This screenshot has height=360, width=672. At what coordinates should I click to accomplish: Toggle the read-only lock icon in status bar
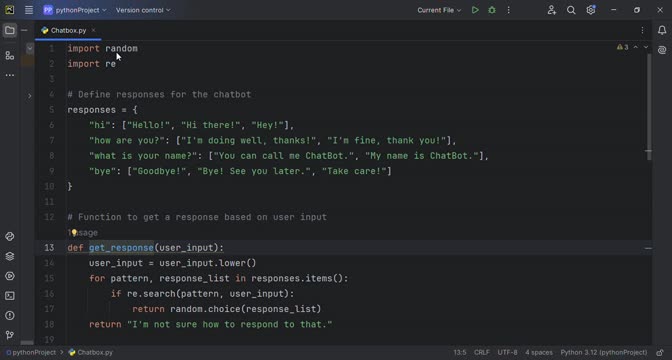click(x=660, y=352)
